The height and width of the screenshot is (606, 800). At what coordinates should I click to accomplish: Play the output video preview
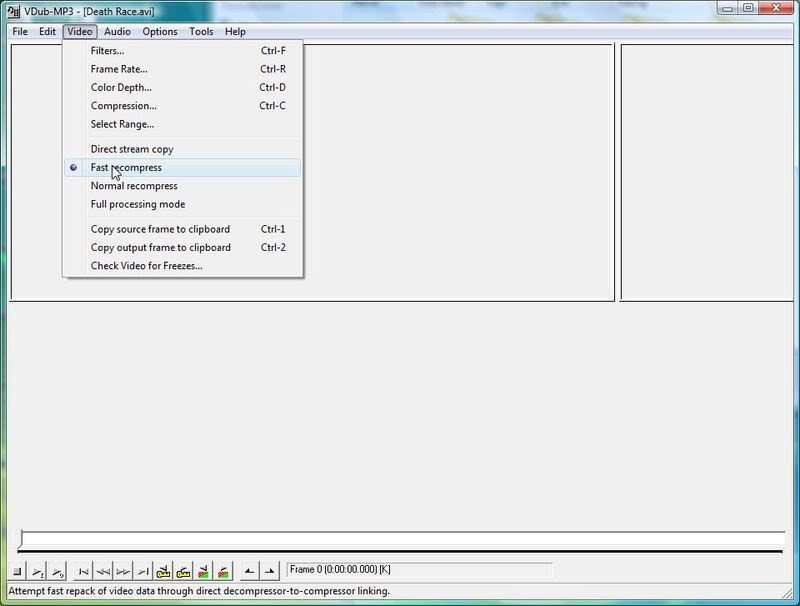tap(58, 571)
